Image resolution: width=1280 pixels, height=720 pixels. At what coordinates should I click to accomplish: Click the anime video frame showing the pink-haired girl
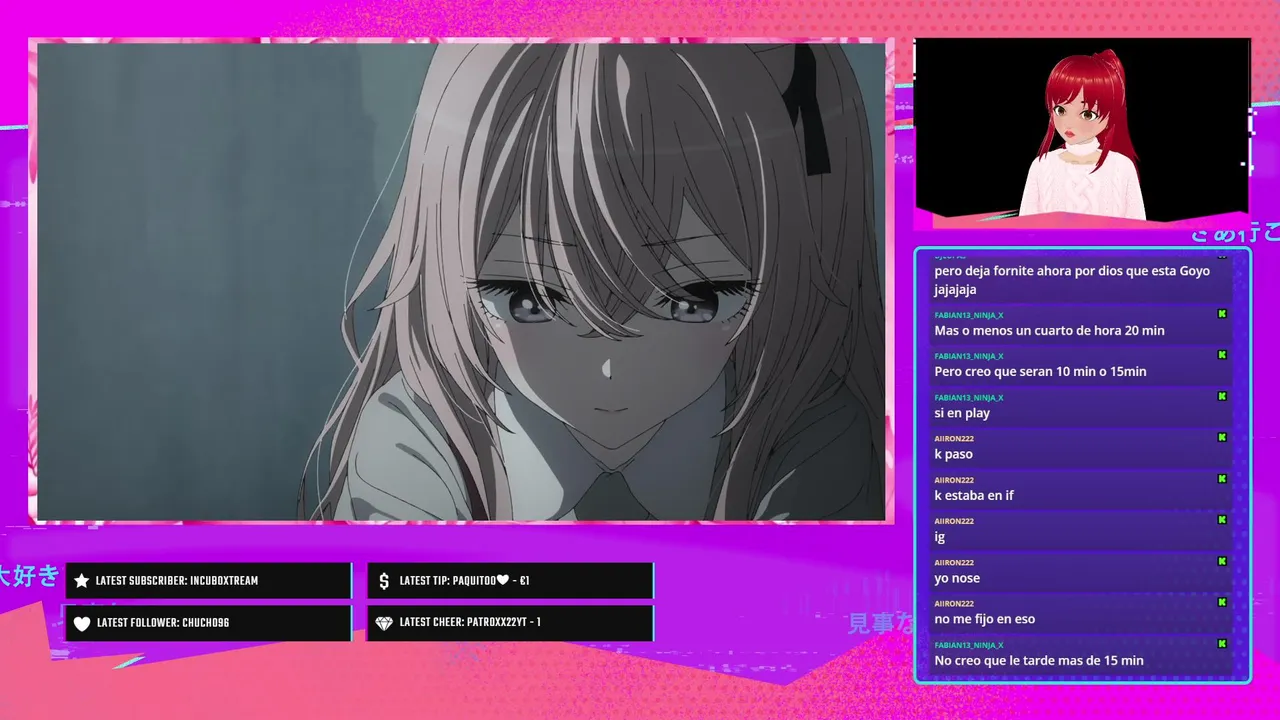(461, 281)
